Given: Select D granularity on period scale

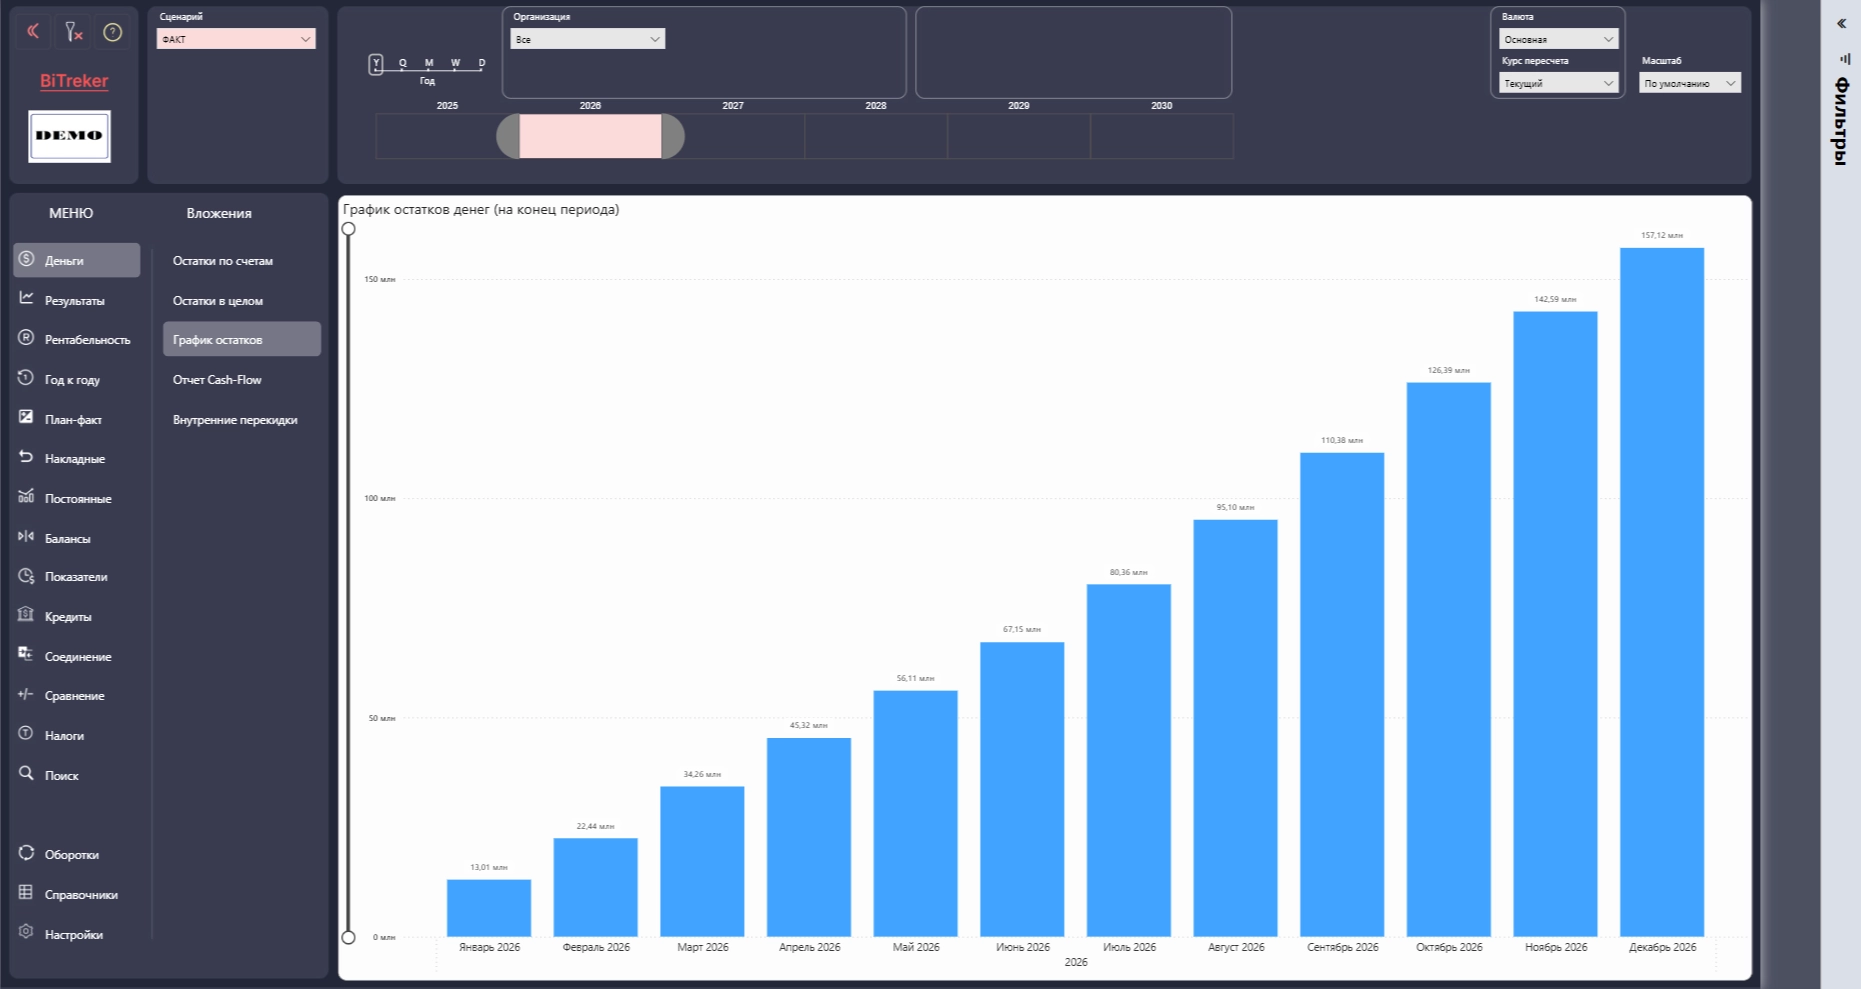Looking at the screenshot, I should (482, 63).
